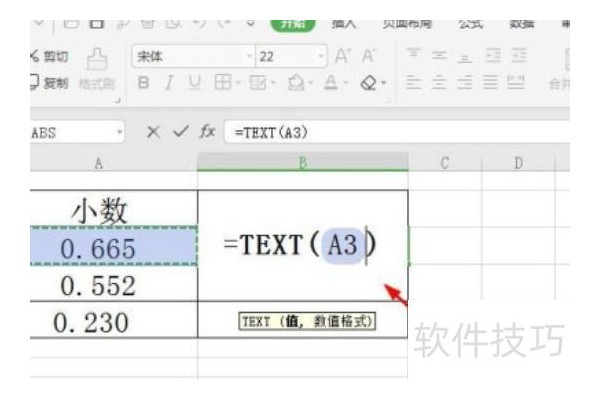The image size is (600, 400).
Task: Click the clear eraser icon
Action: point(368,82)
